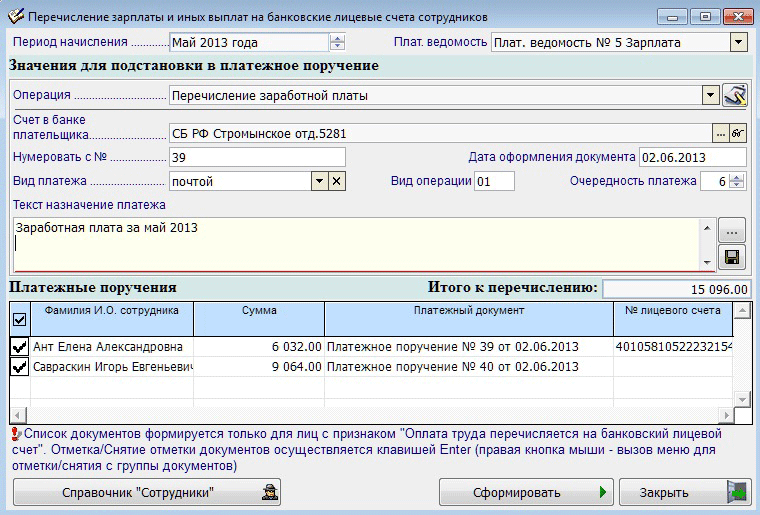
Task: Click the table vertical scrollbar down arrow
Action: (x=742, y=399)
